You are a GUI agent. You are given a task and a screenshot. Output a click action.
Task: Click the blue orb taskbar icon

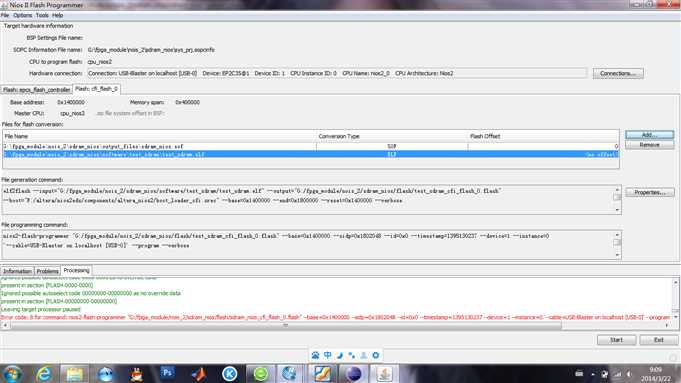[106, 373]
